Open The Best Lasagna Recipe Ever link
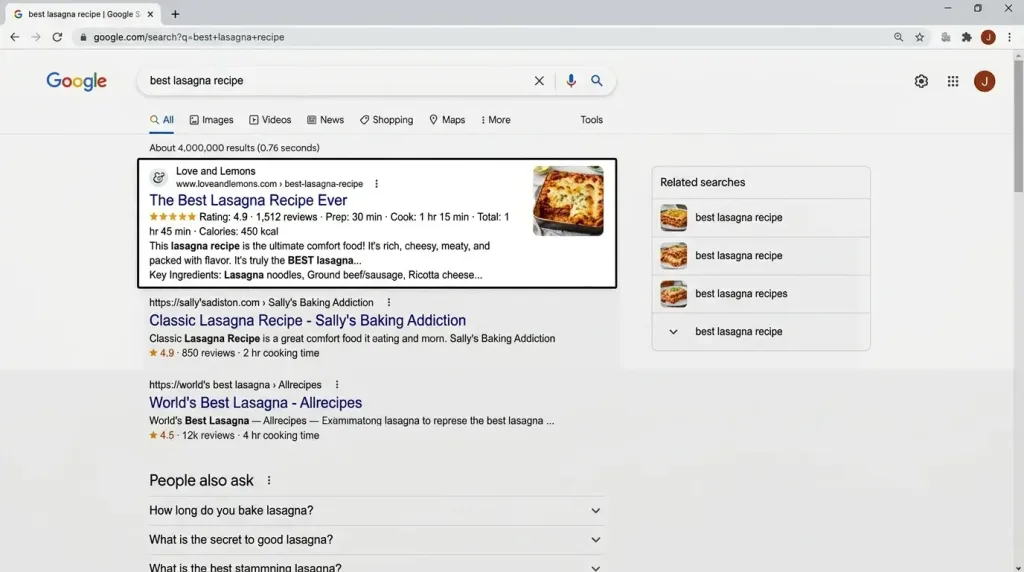The image size is (1024, 572). click(x=248, y=200)
